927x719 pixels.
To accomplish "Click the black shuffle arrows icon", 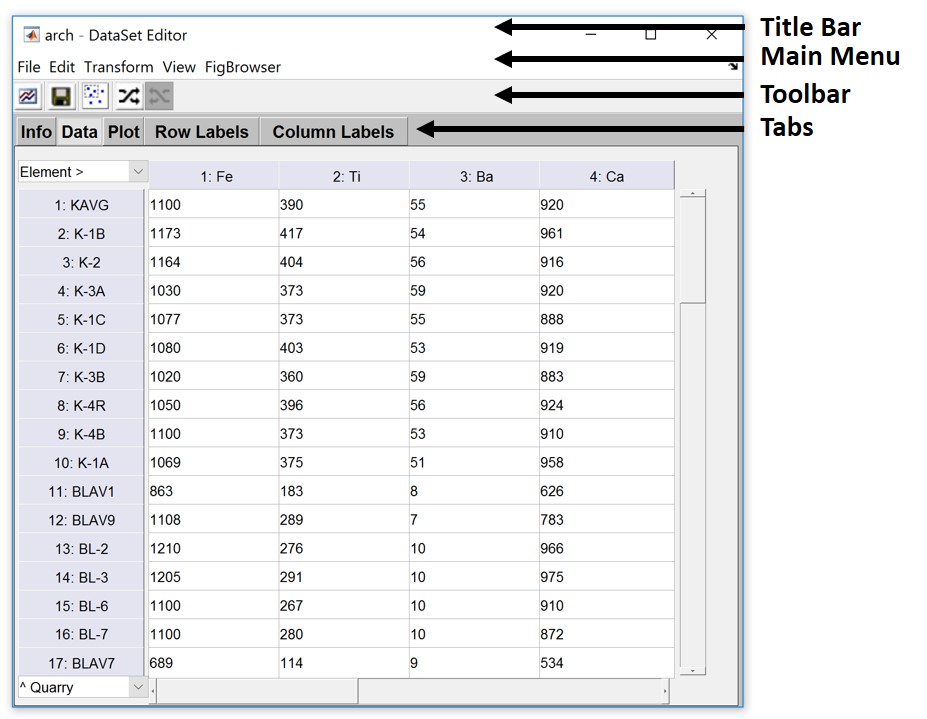I will coord(128,96).
